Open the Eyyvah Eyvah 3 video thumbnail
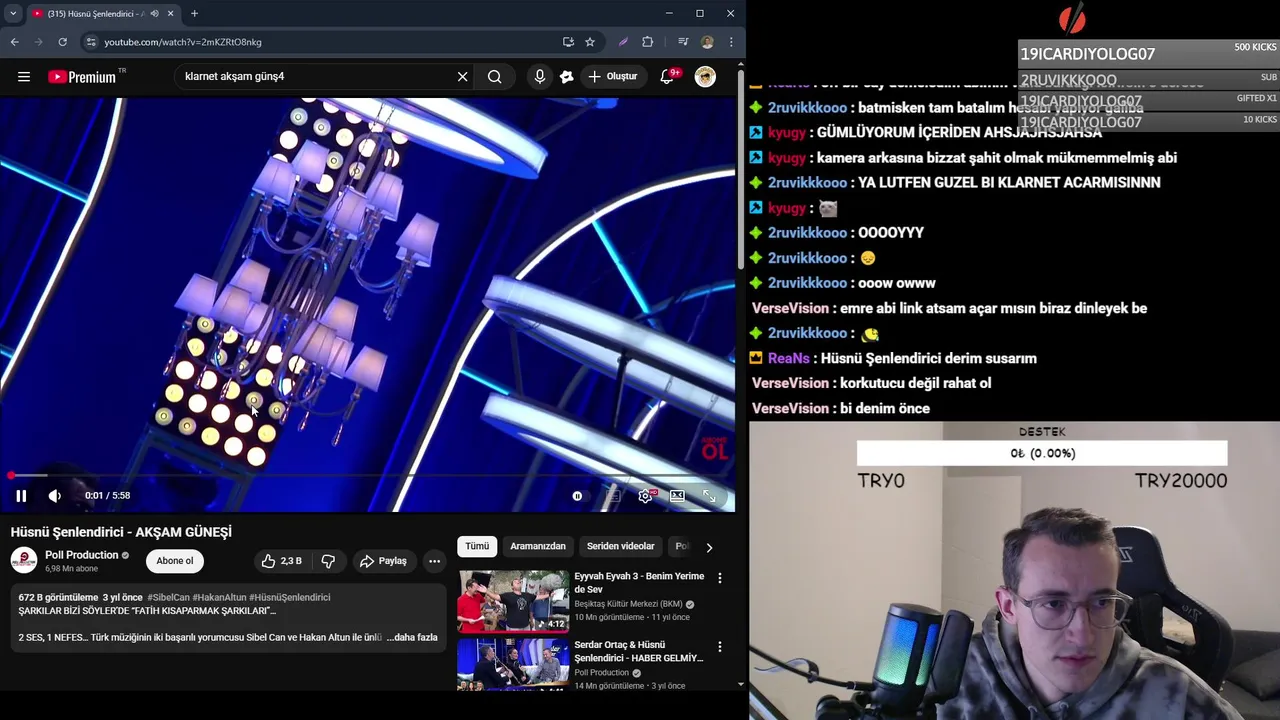This screenshot has height=720, width=1280. [513, 601]
